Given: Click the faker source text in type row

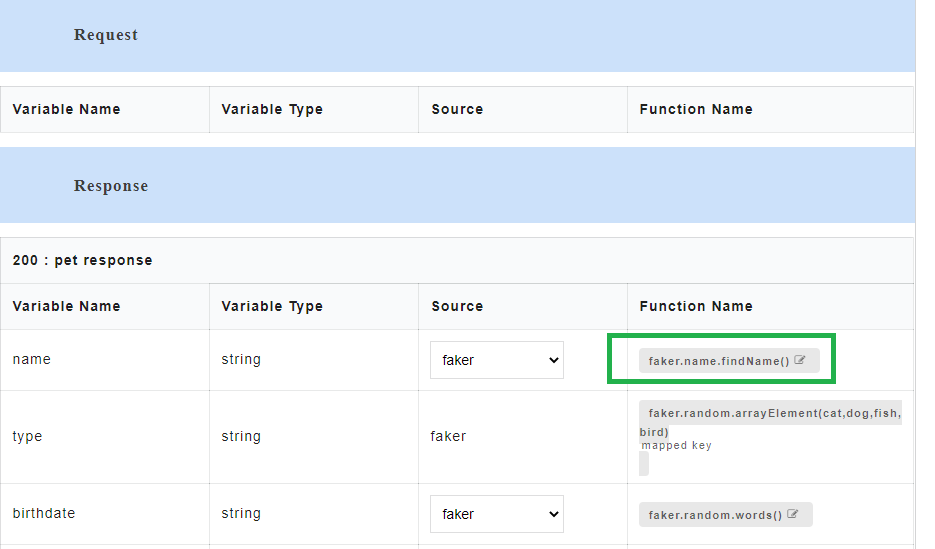Looking at the screenshot, I should click(x=448, y=436).
